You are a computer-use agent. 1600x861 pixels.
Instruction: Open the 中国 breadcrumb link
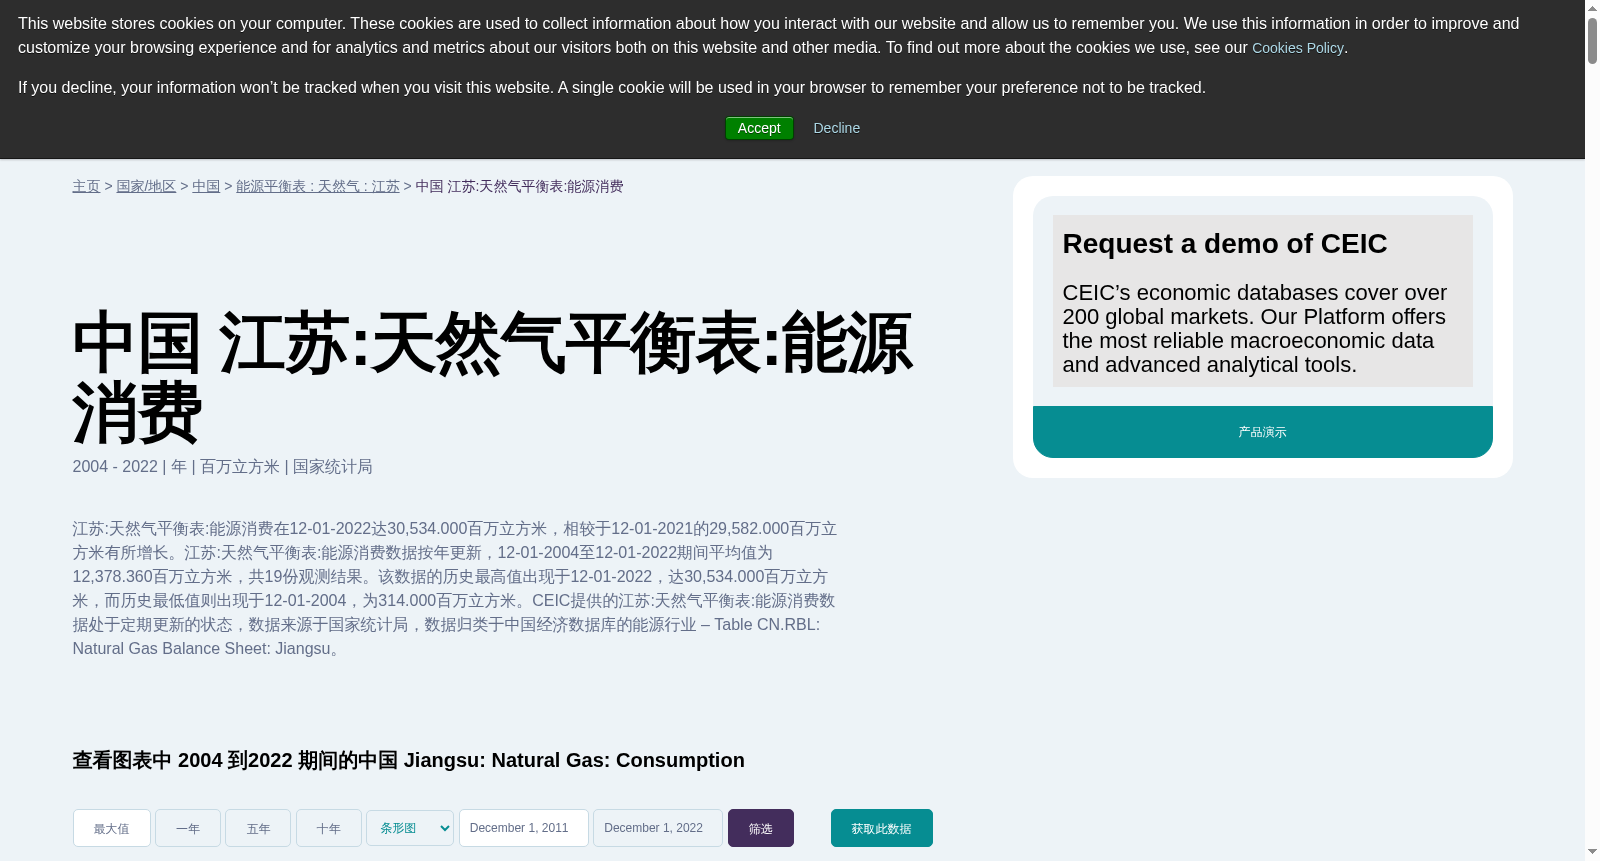(x=206, y=186)
